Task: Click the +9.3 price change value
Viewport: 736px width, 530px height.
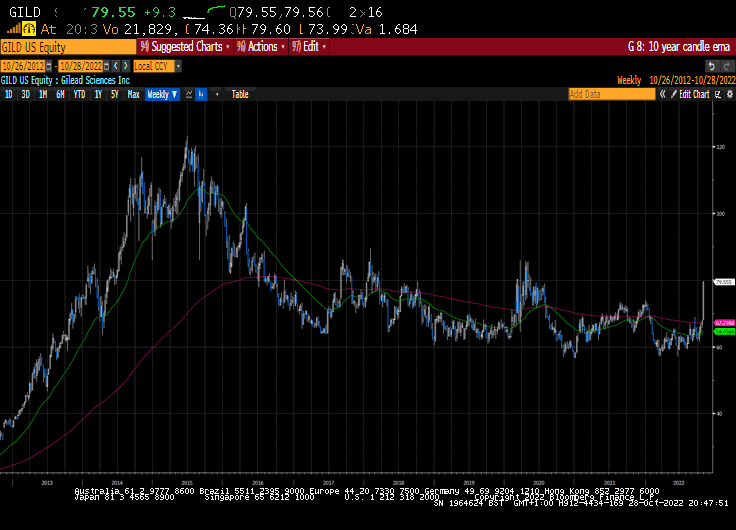Action: coord(160,12)
